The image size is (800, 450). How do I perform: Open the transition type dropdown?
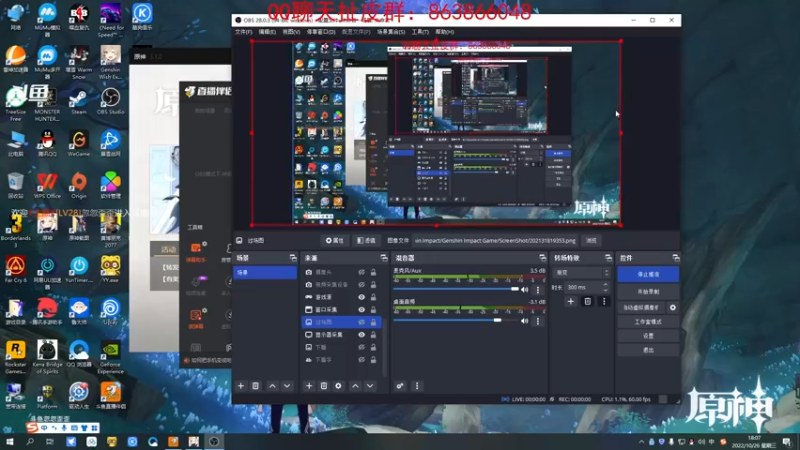pos(581,273)
